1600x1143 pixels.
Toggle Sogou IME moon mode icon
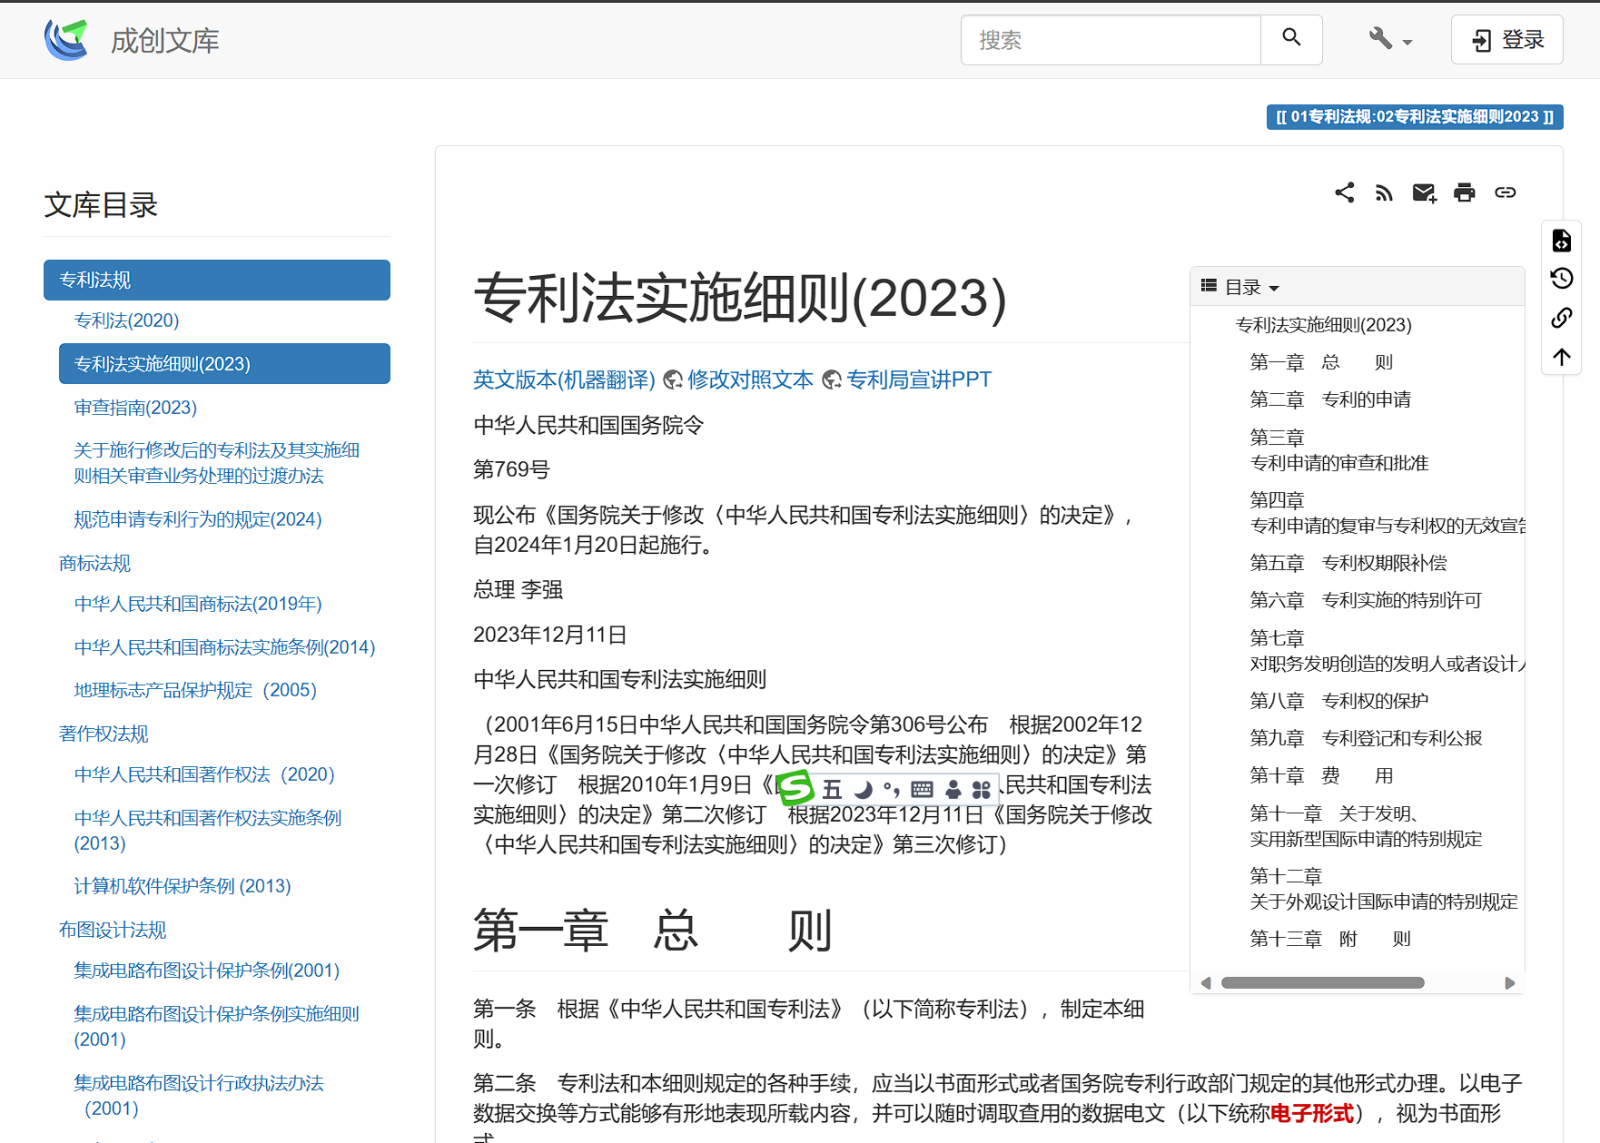[x=863, y=789]
